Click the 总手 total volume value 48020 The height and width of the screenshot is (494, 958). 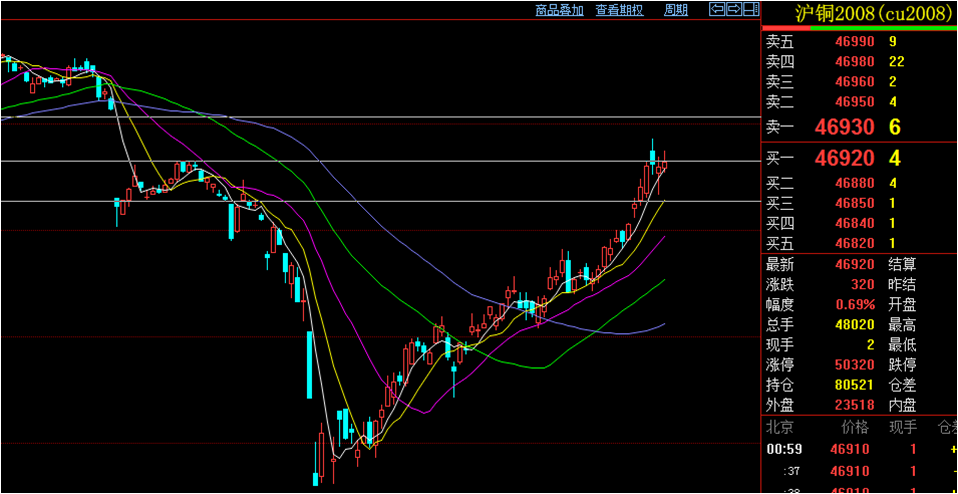[x=854, y=325]
